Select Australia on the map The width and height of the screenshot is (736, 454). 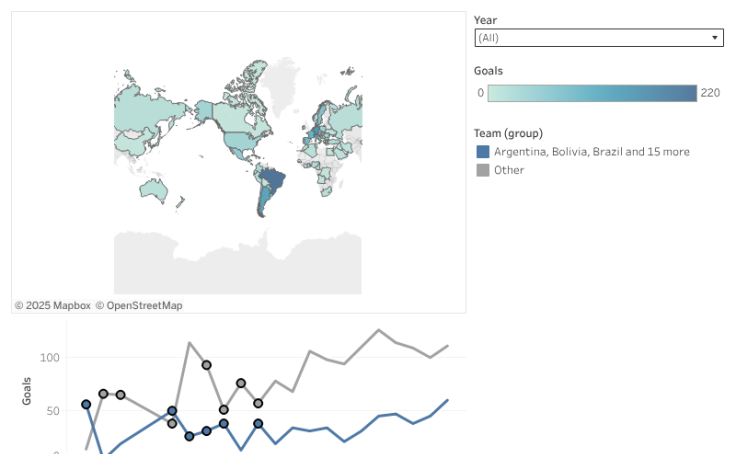(x=155, y=188)
